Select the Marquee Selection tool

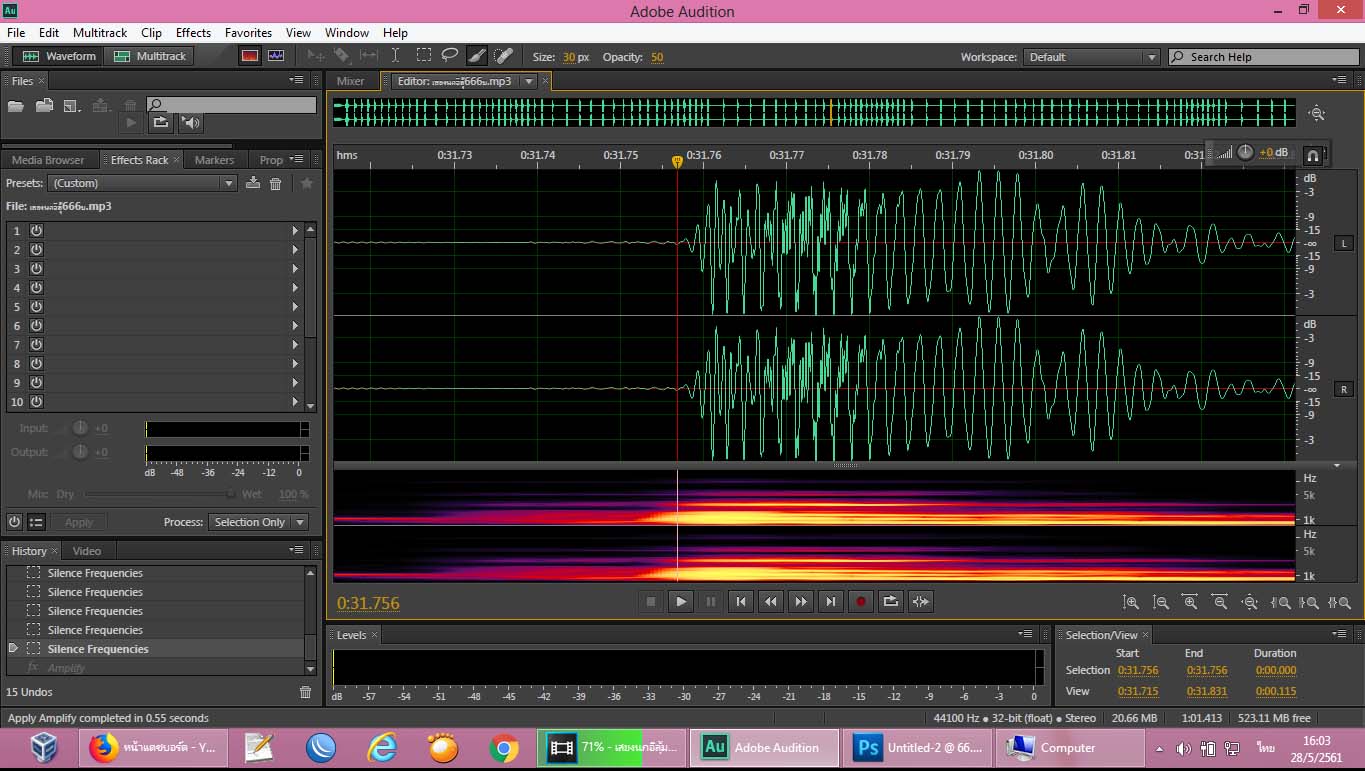pyautogui.click(x=424, y=56)
